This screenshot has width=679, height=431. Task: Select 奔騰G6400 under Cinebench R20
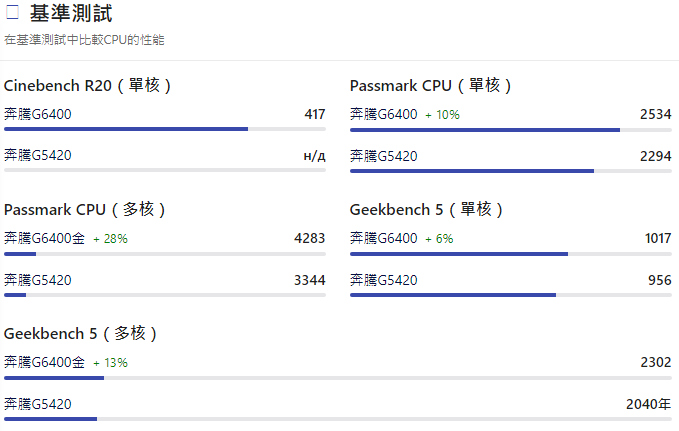click(x=38, y=114)
